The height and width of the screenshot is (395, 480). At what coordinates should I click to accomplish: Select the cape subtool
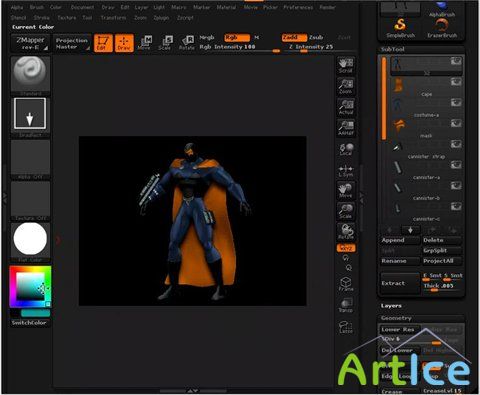426,86
